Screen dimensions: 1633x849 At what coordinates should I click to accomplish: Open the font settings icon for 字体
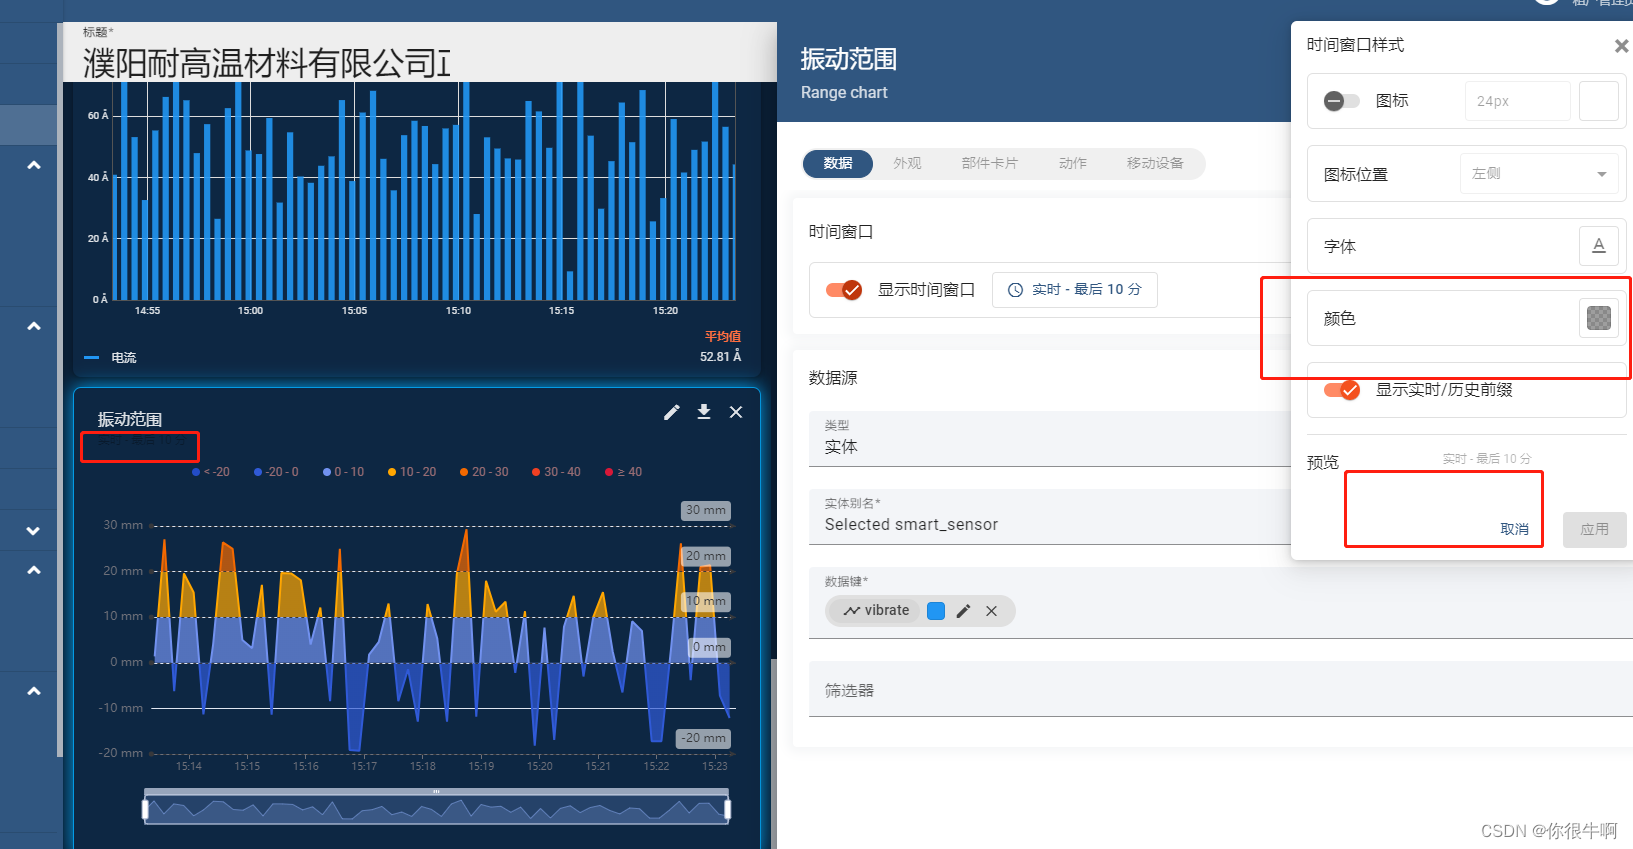pos(1598,246)
